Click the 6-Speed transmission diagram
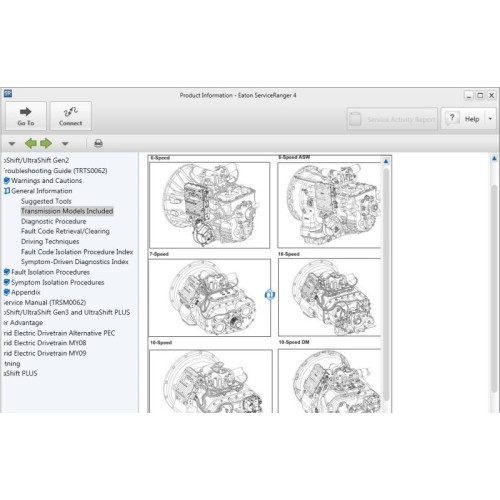Image resolution: width=500 pixels, height=500 pixels. pyautogui.click(x=210, y=205)
